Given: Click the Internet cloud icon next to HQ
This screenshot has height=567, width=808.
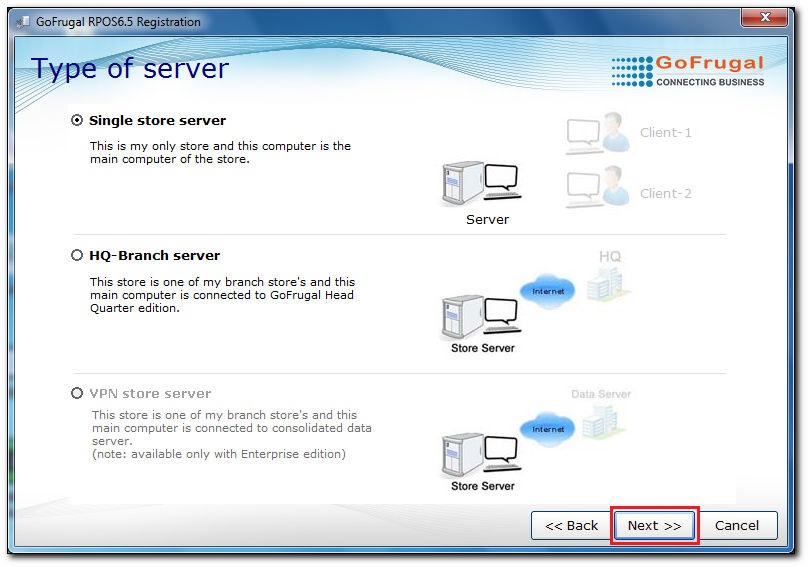Looking at the screenshot, I should (x=547, y=291).
